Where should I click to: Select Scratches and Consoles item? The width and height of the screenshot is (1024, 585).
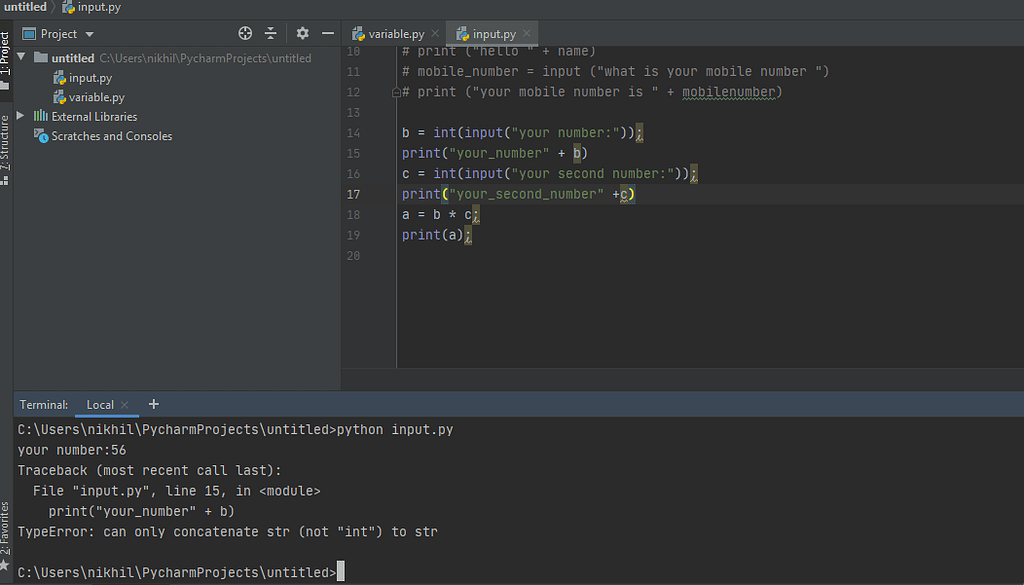[103, 136]
